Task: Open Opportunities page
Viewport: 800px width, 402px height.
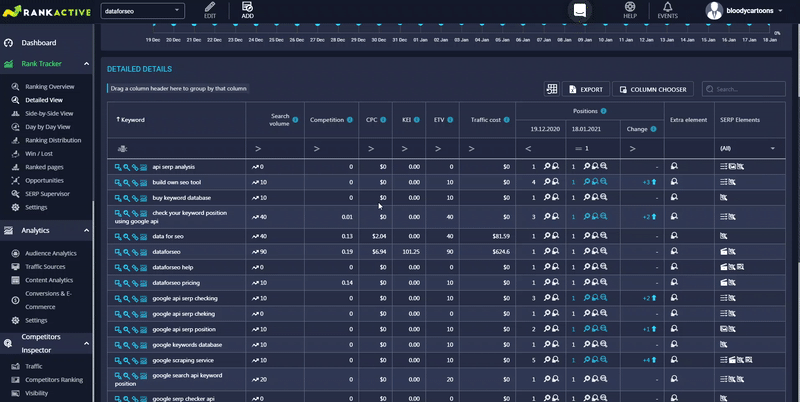Action: 44,180
